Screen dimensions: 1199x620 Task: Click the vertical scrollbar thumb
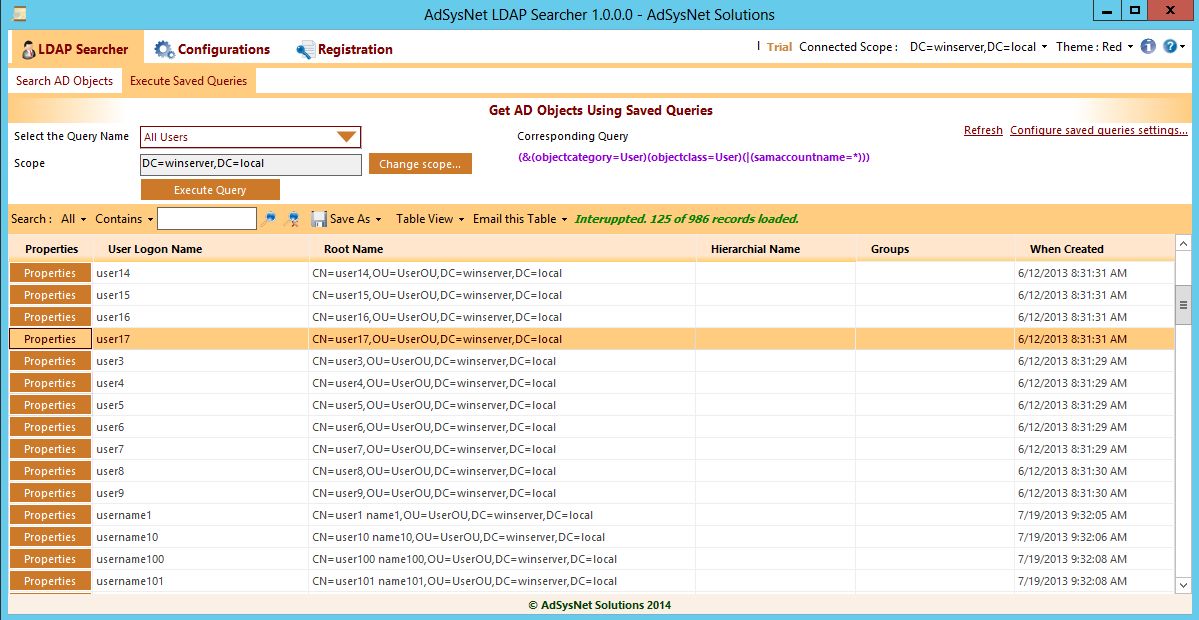(1183, 305)
